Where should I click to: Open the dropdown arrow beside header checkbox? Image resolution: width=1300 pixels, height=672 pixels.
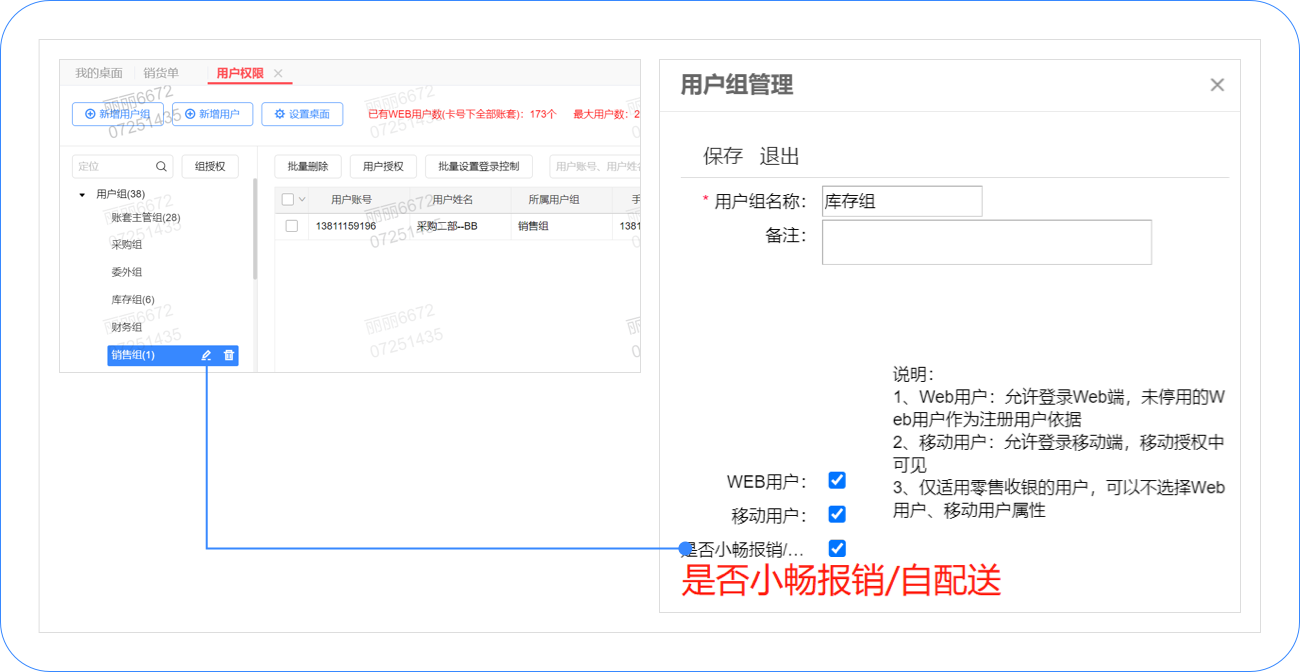[x=302, y=199]
